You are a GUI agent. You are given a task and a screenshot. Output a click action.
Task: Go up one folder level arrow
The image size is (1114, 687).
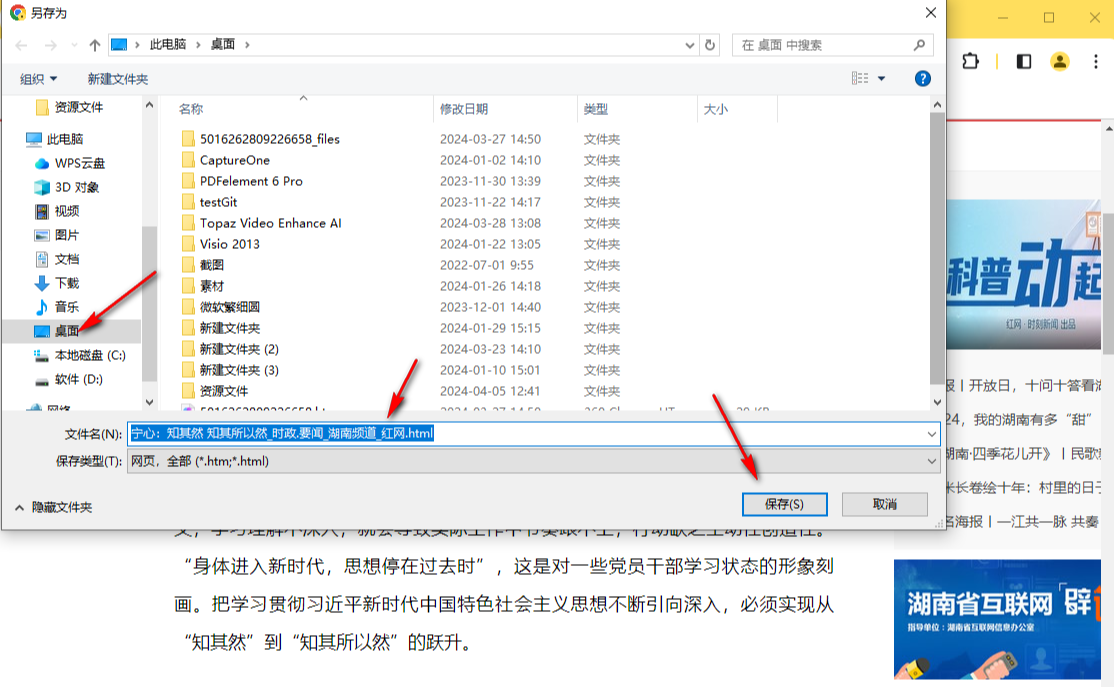click(94, 45)
